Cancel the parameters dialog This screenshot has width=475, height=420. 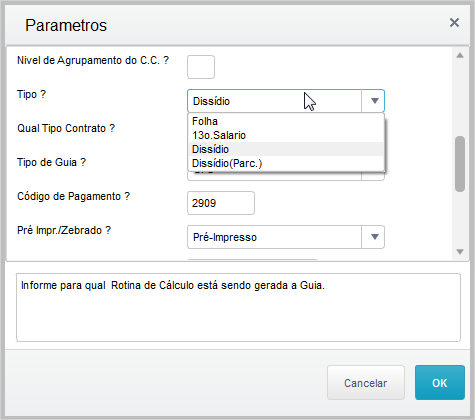pos(366,383)
